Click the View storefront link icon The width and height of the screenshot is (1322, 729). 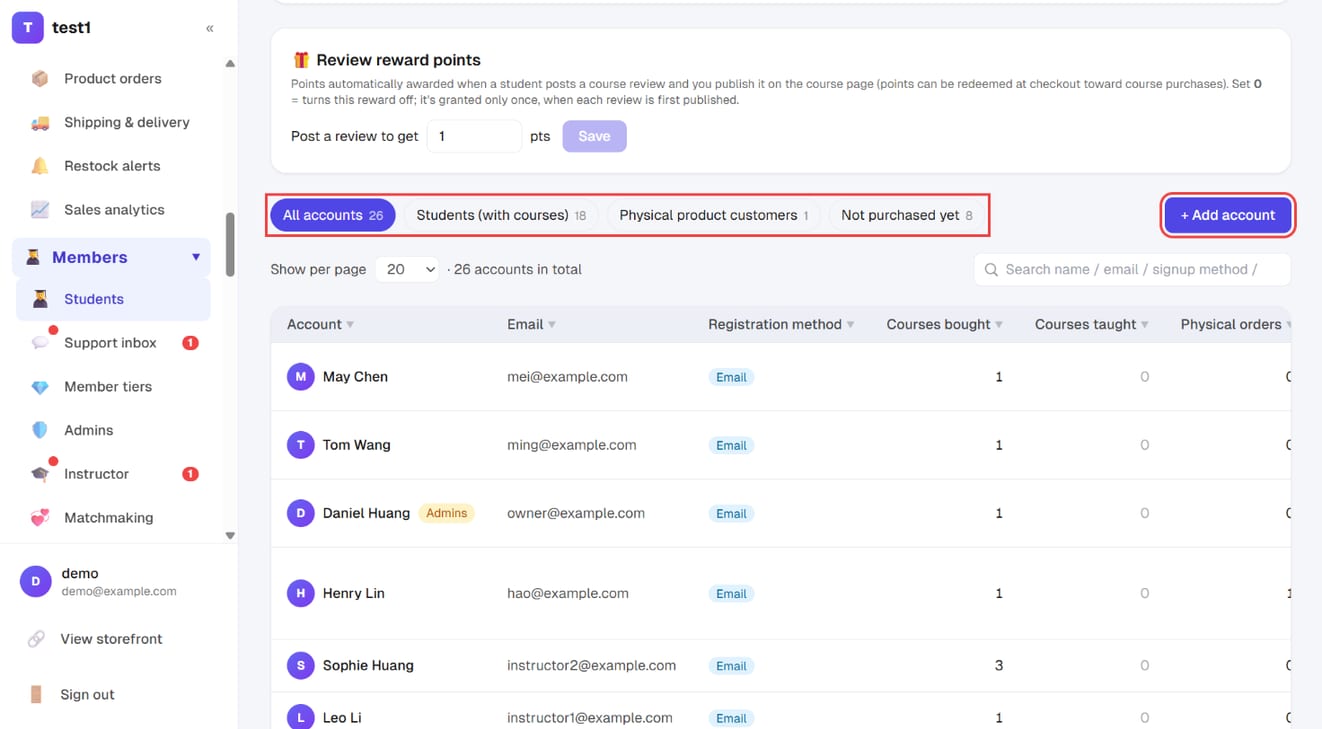[36, 639]
